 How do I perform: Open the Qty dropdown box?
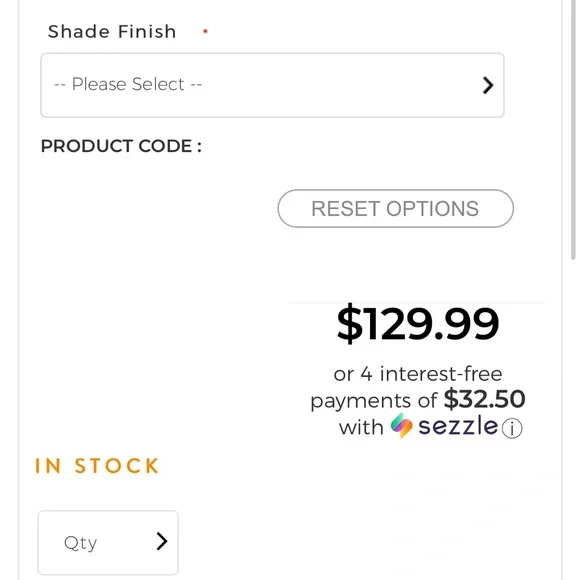tap(108, 542)
